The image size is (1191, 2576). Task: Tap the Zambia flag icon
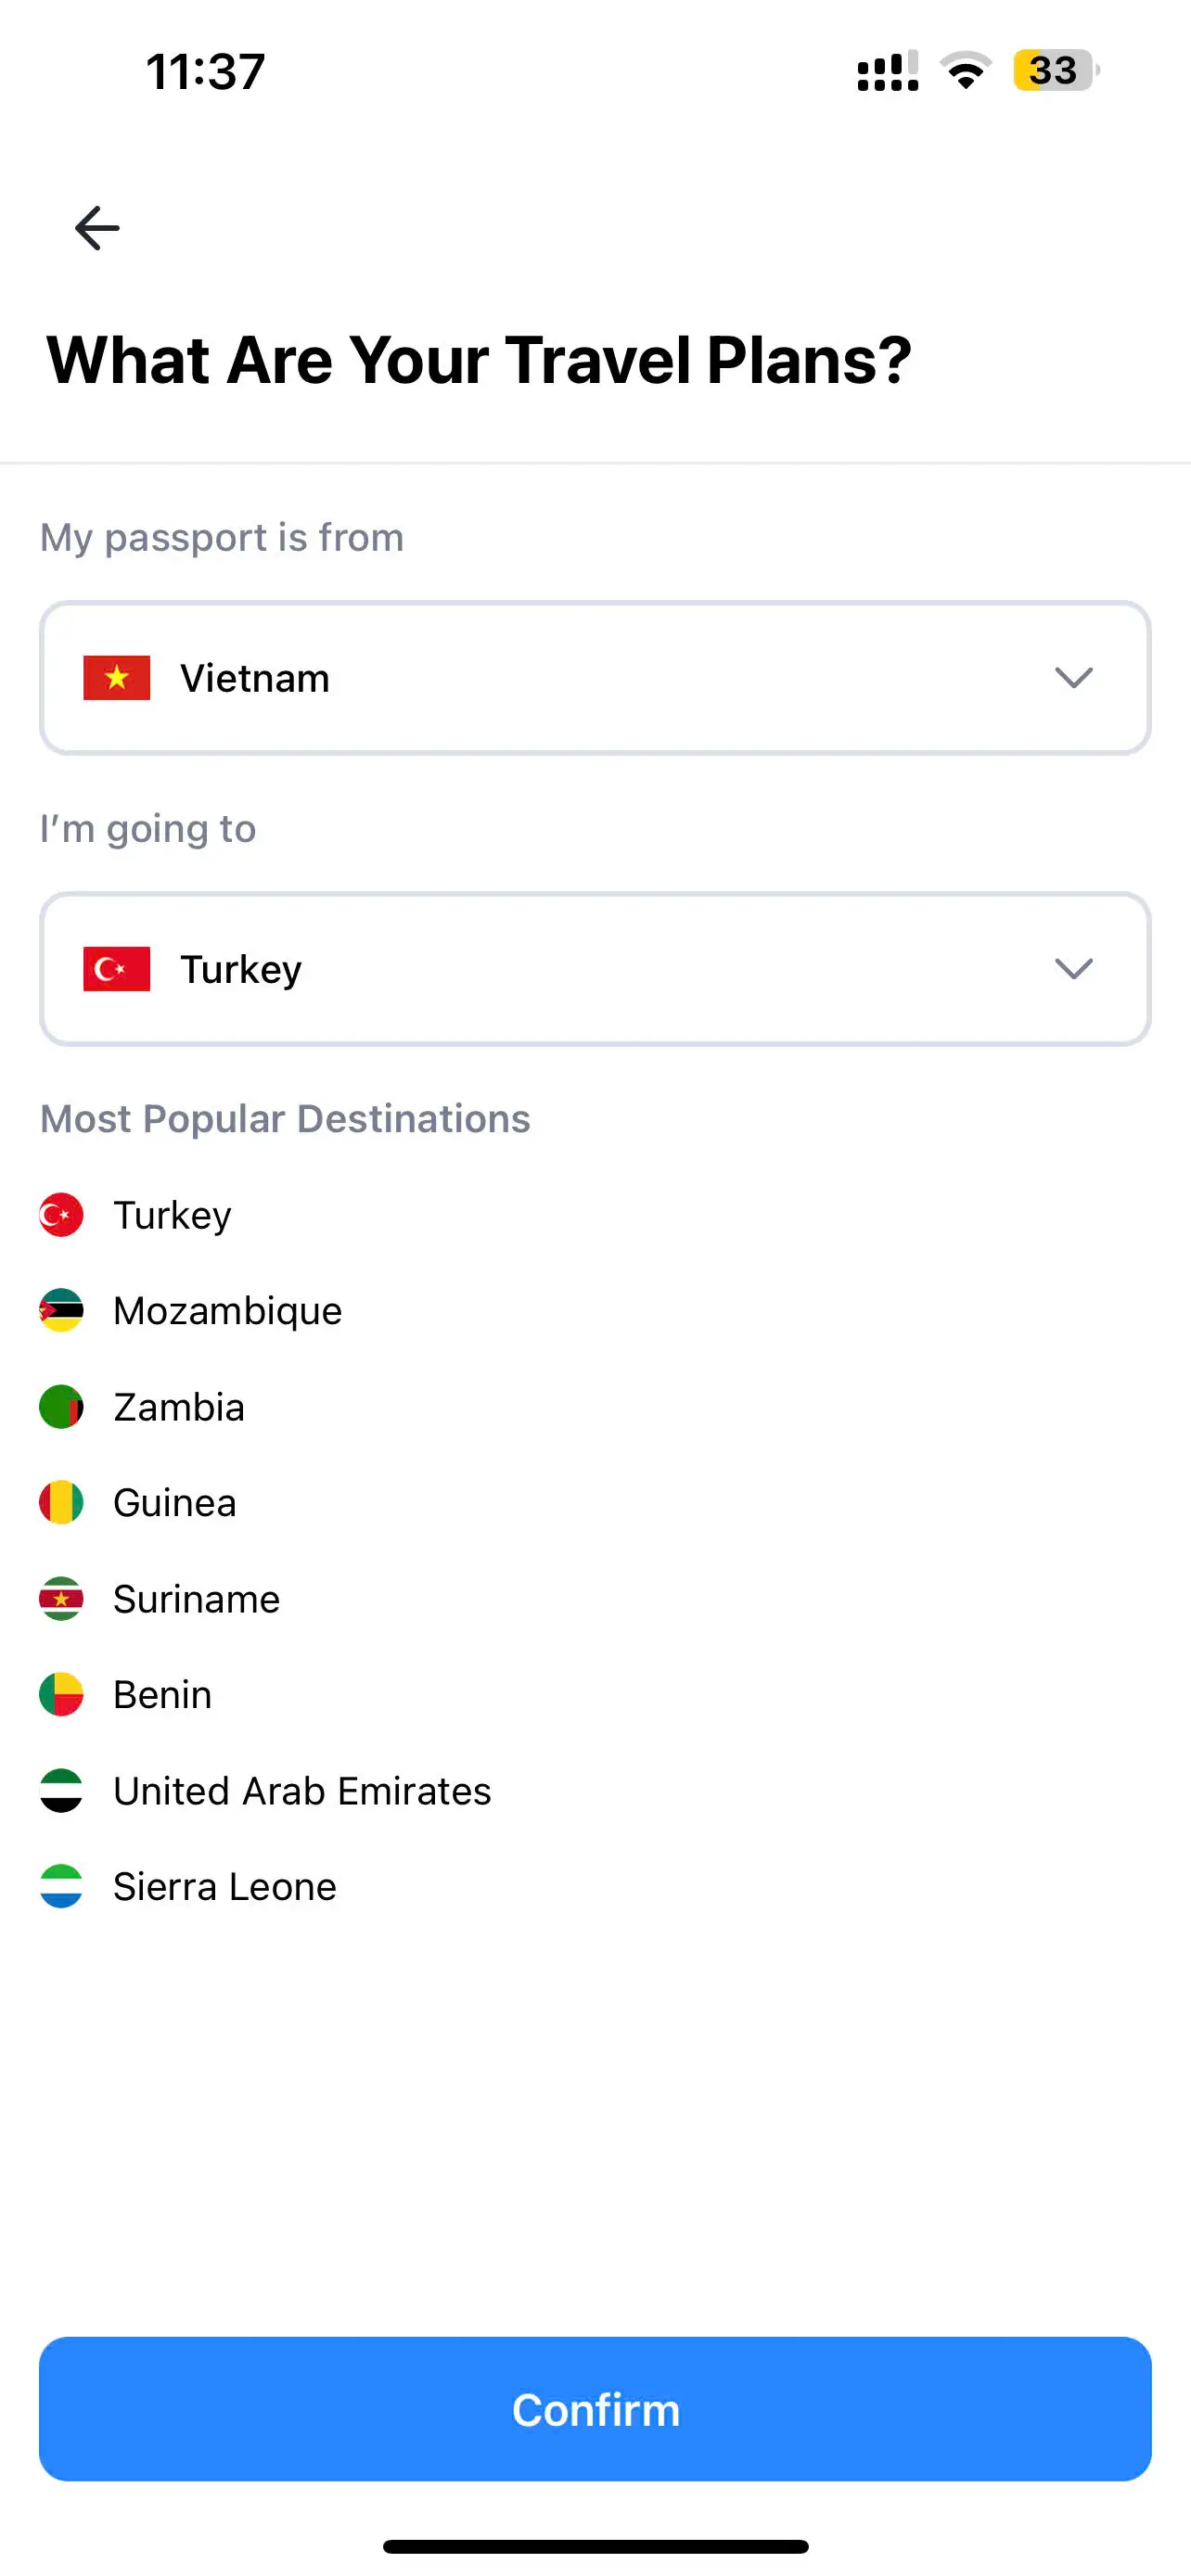click(x=61, y=1406)
